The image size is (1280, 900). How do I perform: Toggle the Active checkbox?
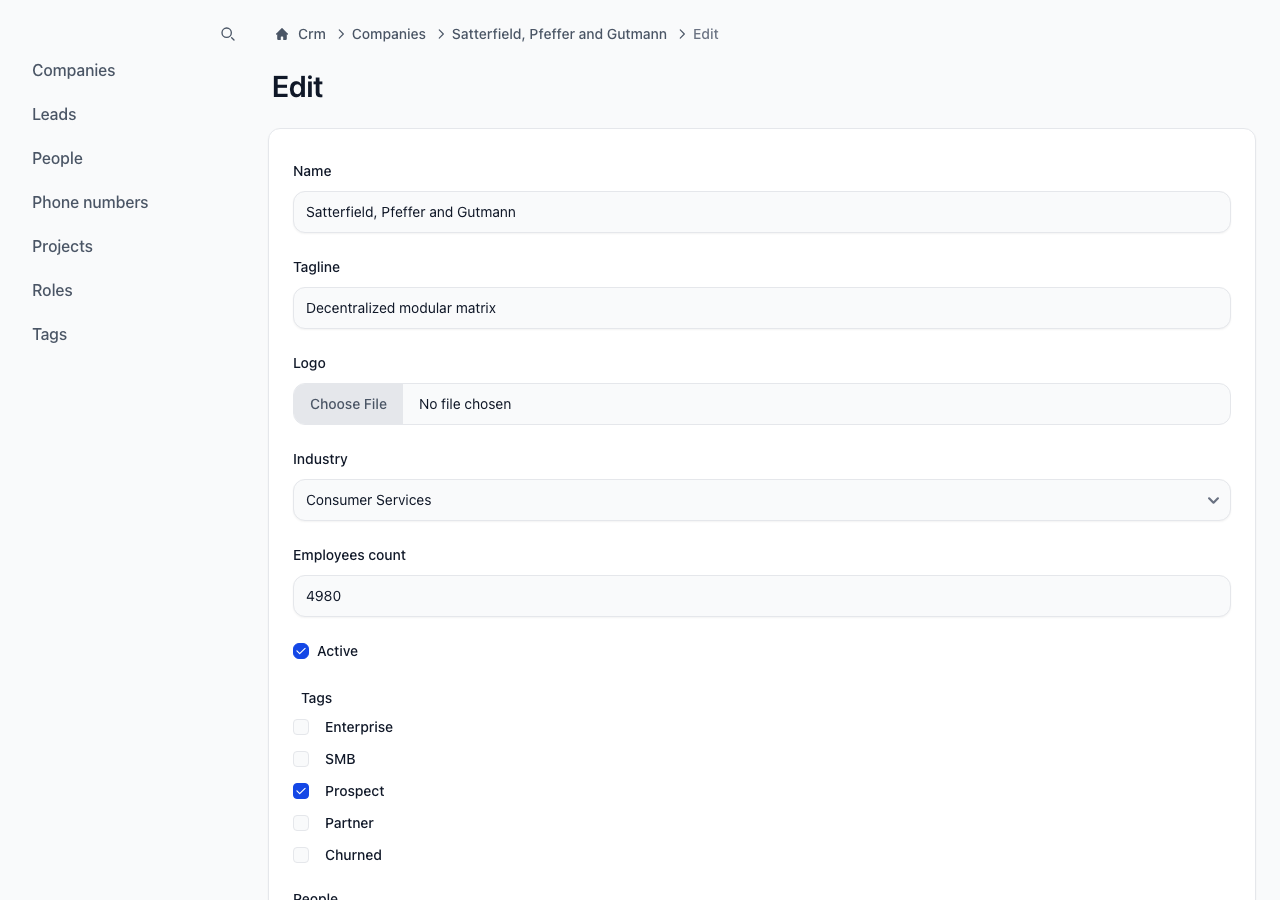click(301, 651)
